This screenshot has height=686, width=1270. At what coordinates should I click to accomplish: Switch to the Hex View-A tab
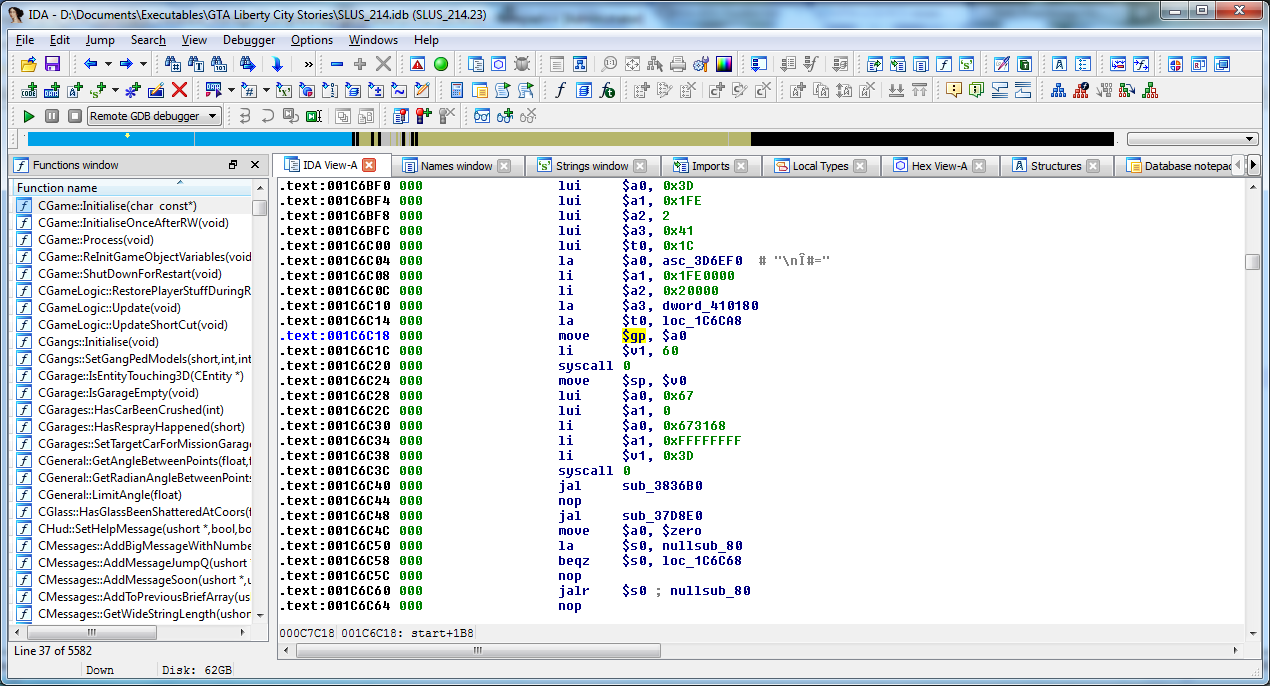[x=938, y=166]
